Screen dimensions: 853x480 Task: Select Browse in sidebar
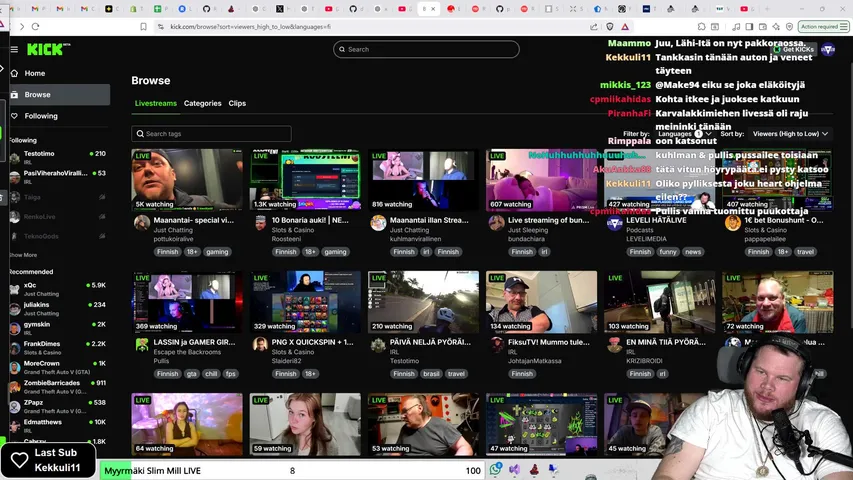click(59, 94)
